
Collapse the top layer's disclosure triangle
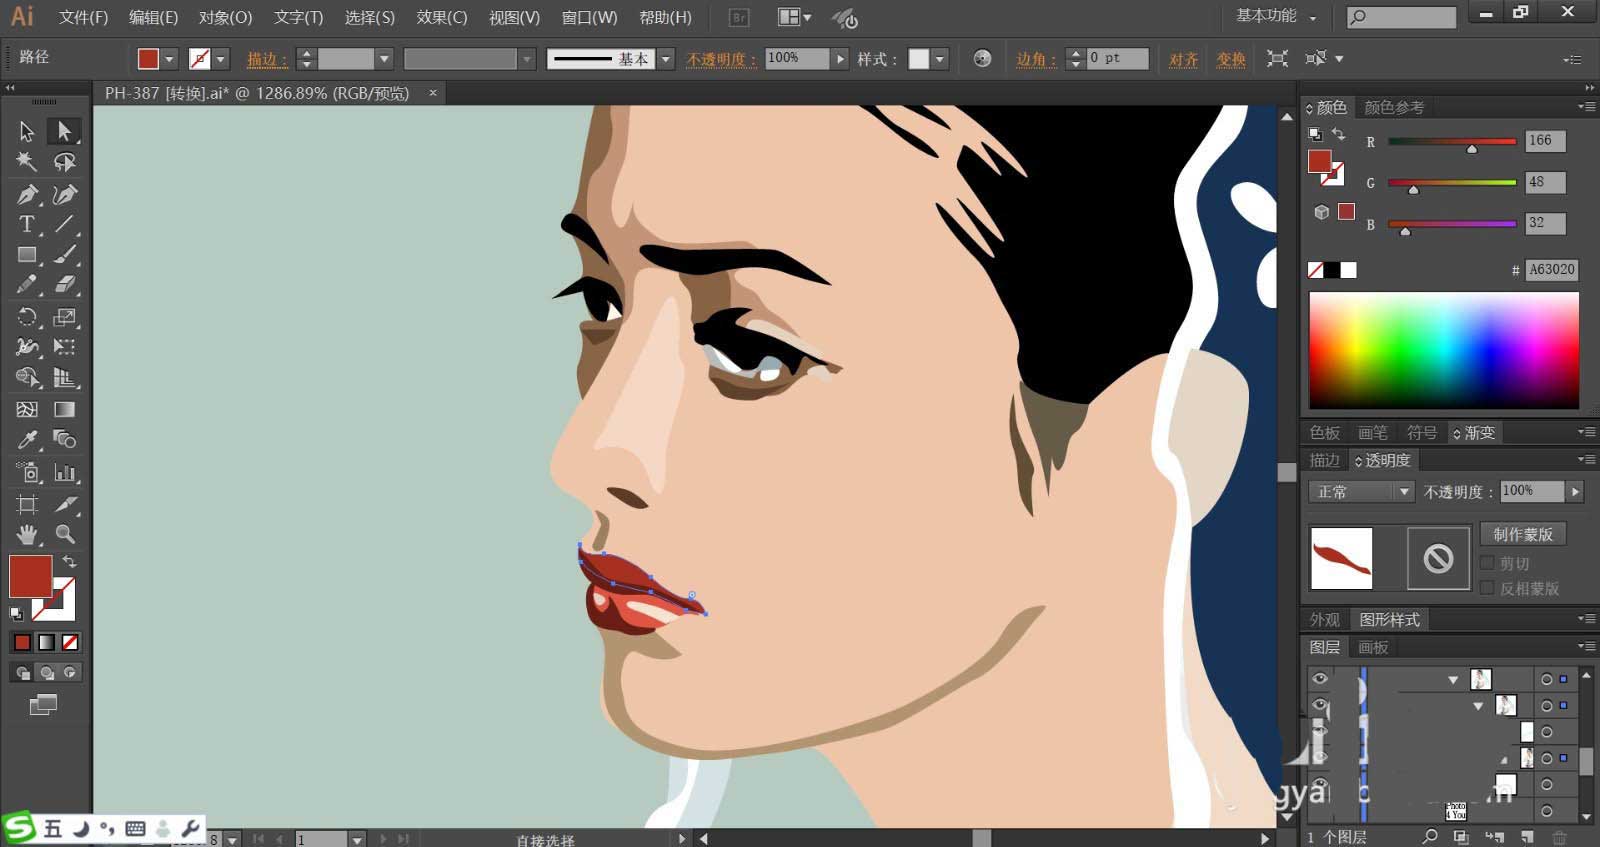pyautogui.click(x=1453, y=680)
